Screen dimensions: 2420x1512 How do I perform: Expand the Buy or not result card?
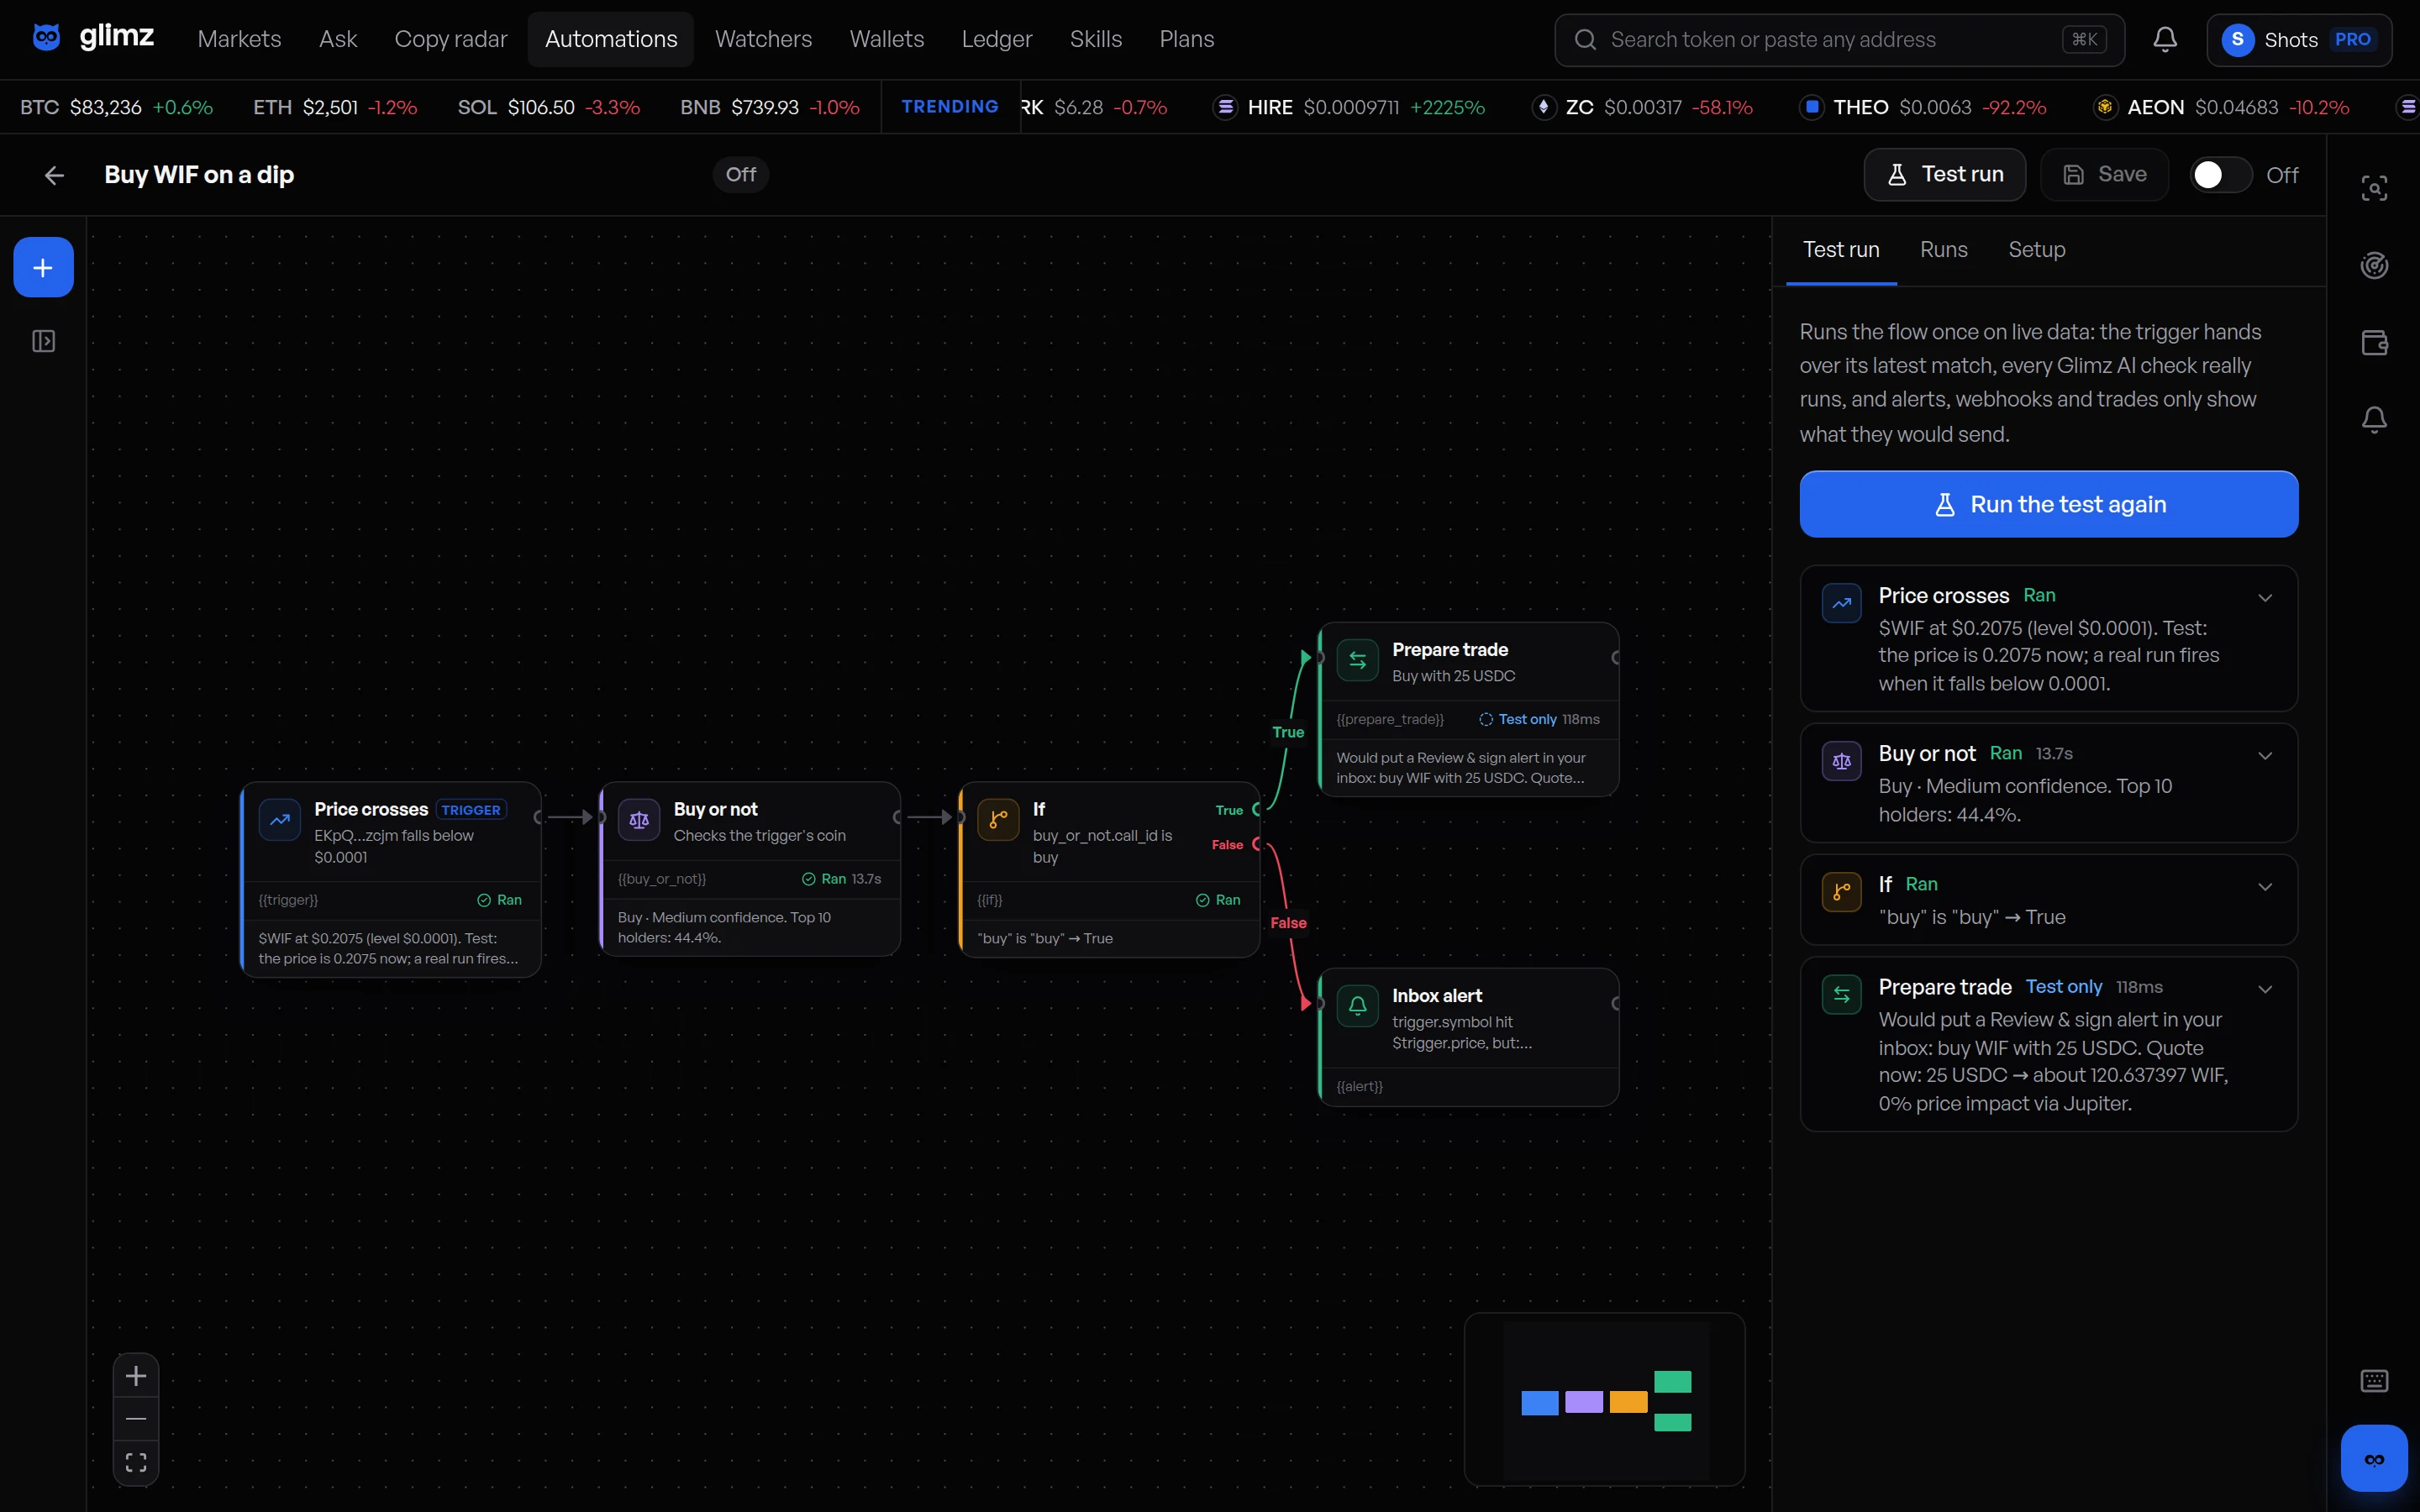[2265, 756]
